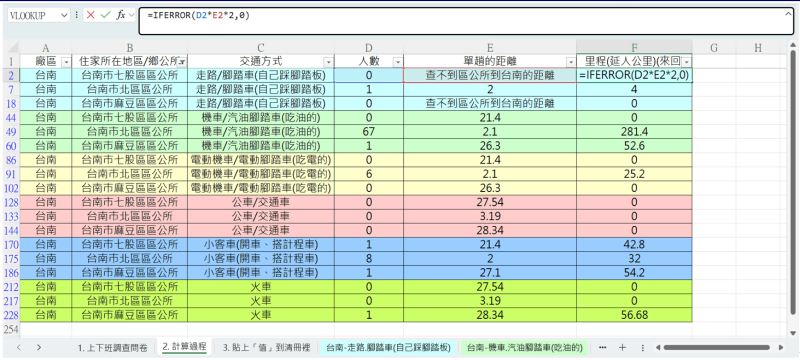Click 小客車(開車、搭計程車) cell in row 170
Screen dimensions: 800x360
pos(261,244)
